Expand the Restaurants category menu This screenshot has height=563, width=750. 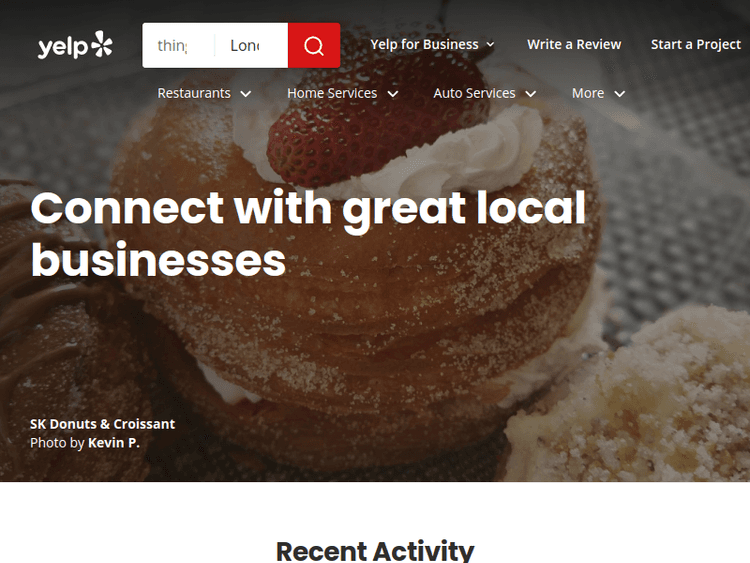[x=204, y=93]
